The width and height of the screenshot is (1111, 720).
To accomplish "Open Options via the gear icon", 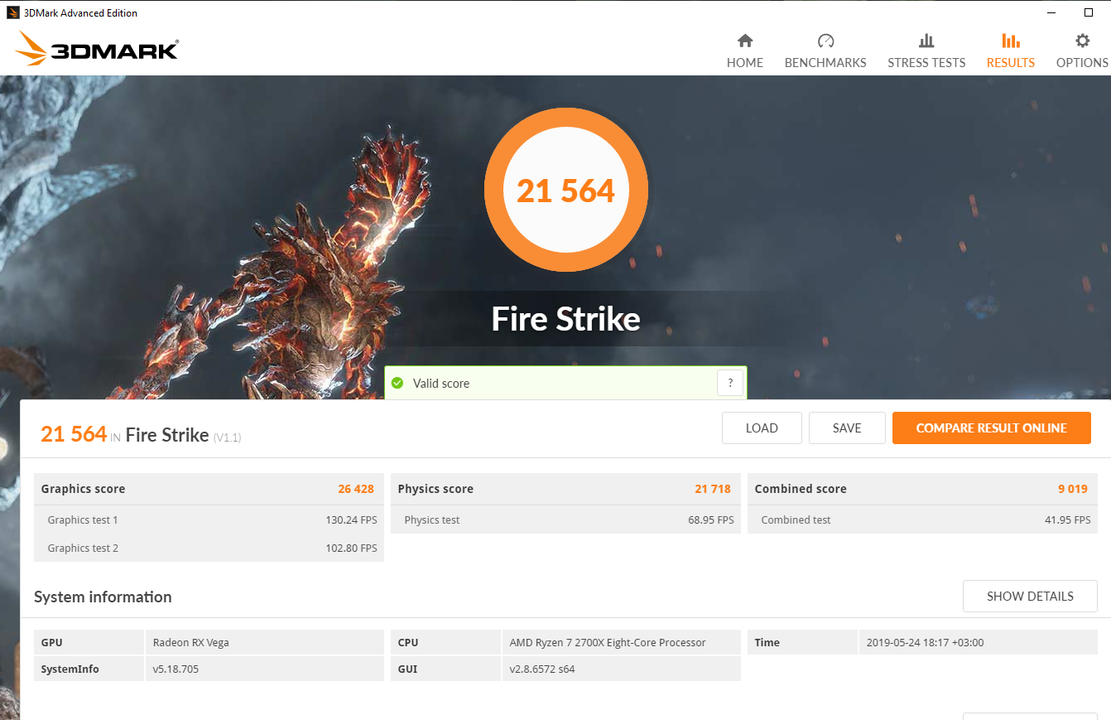I will (1082, 40).
